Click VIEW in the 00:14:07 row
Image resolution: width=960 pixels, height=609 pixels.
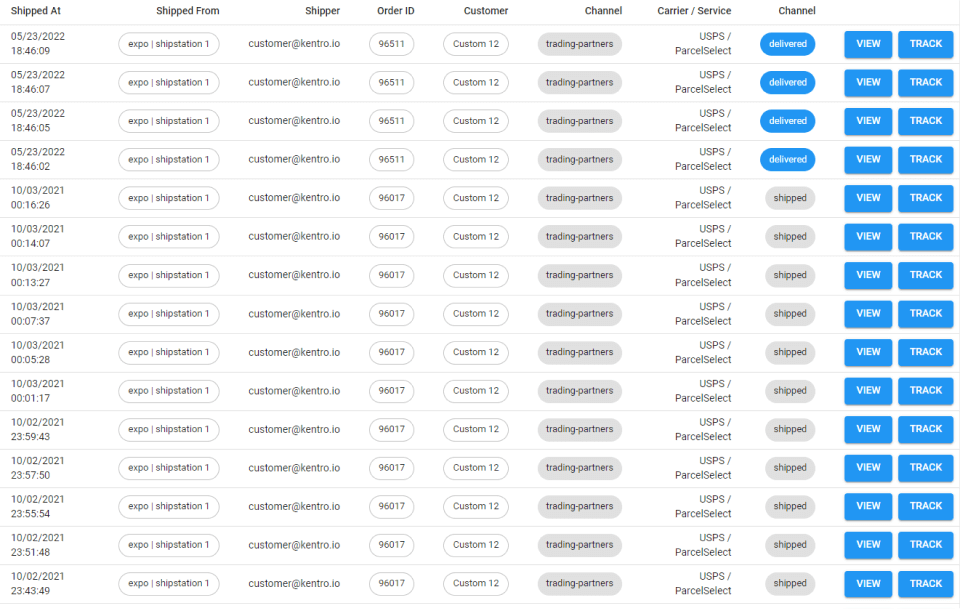click(868, 237)
